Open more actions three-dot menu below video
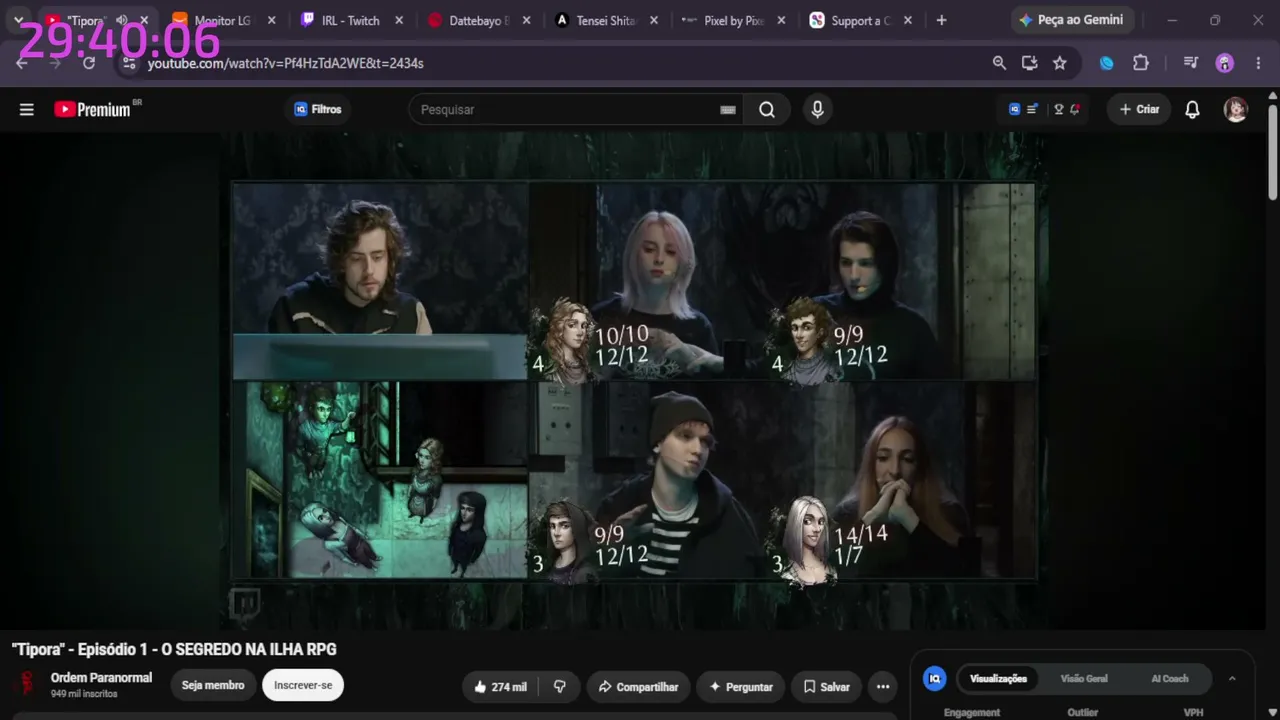Viewport: 1280px width, 720px height. point(883,687)
